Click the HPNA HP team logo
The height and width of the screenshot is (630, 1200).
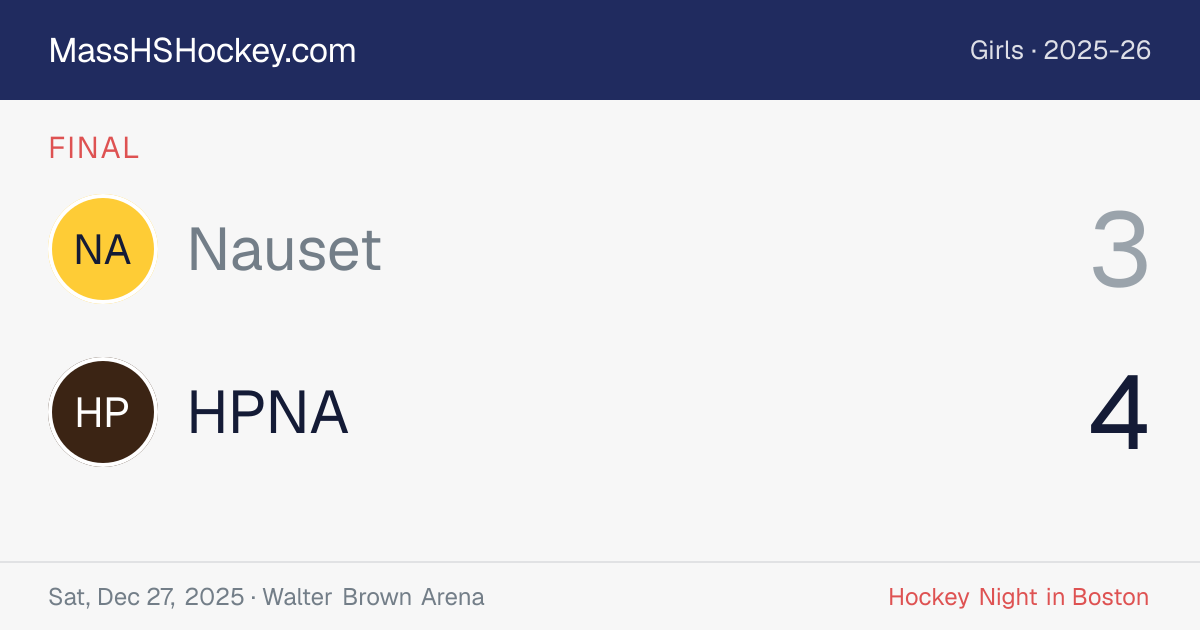[x=103, y=412]
